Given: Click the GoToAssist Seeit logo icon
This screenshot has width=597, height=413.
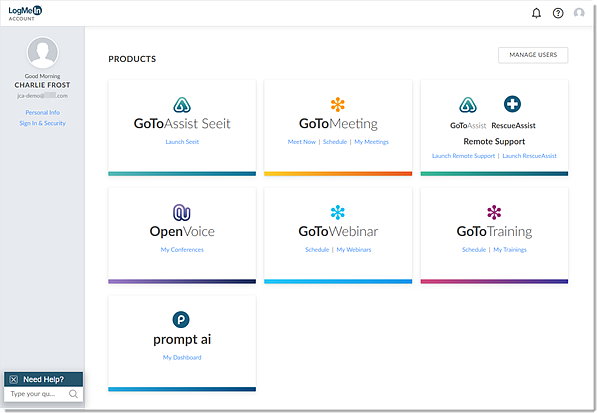Looking at the screenshot, I should (x=182, y=105).
